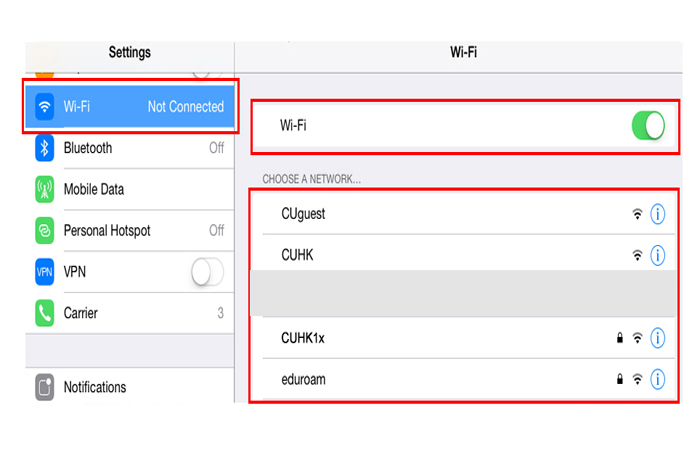Viewport: 700px width, 466px height.
Task: Turn off the Wi-Fi switch
Action: click(x=648, y=125)
